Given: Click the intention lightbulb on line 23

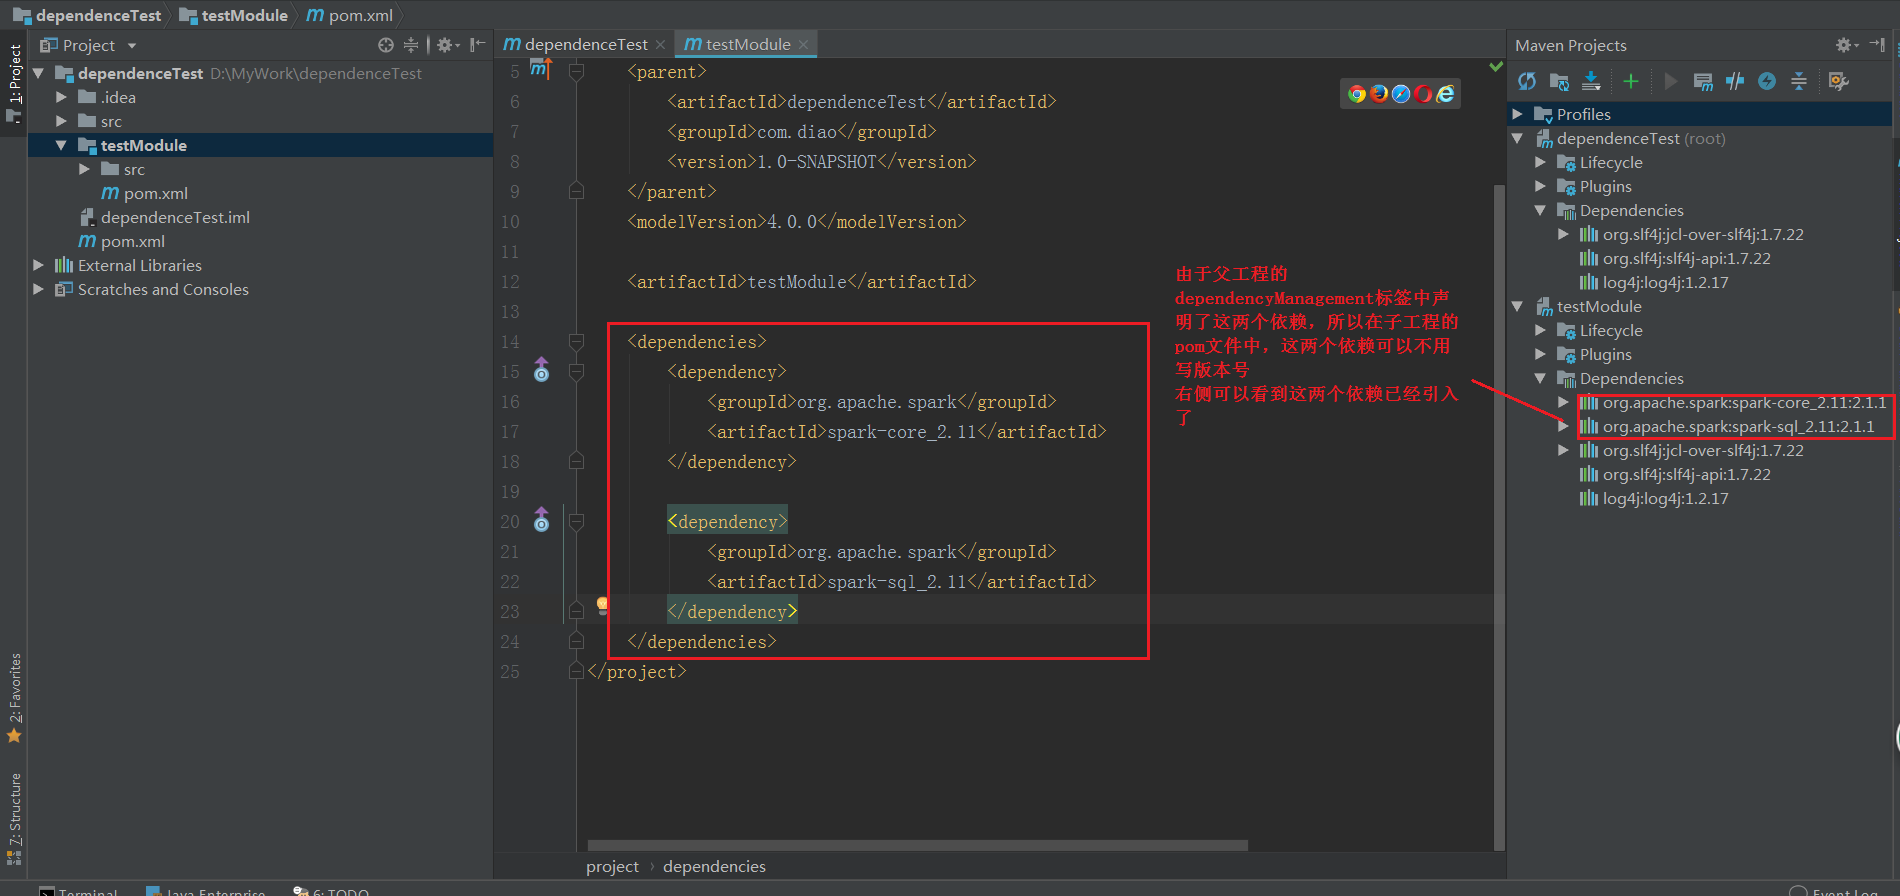Looking at the screenshot, I should [602, 605].
